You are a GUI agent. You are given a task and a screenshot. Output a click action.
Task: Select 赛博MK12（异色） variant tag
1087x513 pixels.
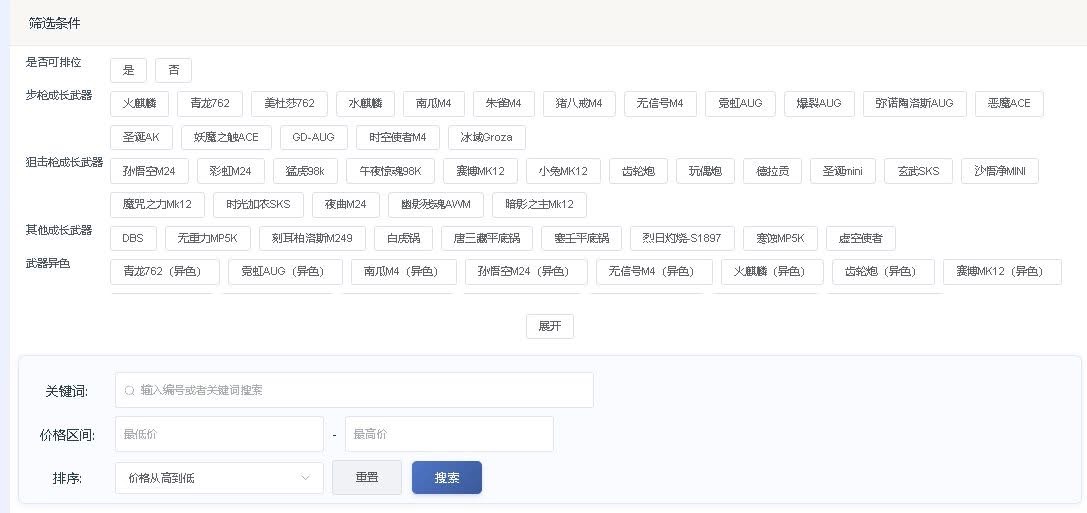tap(1002, 272)
